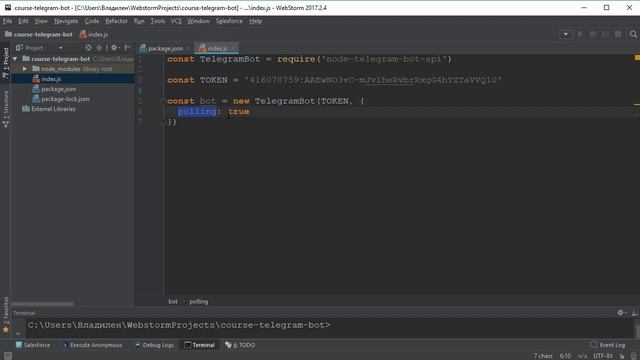640x360 pixels.
Task: Click the Debug bug icon in toolbar
Action: pos(593,34)
